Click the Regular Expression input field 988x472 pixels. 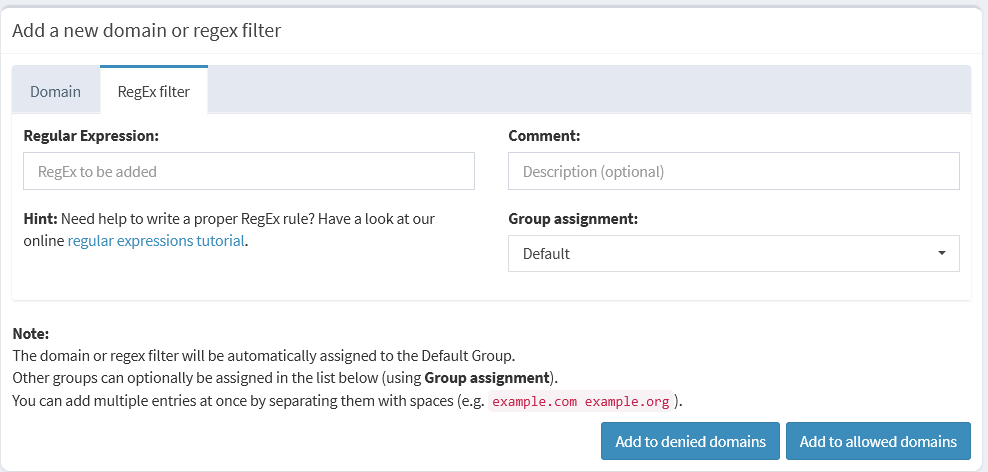point(248,171)
